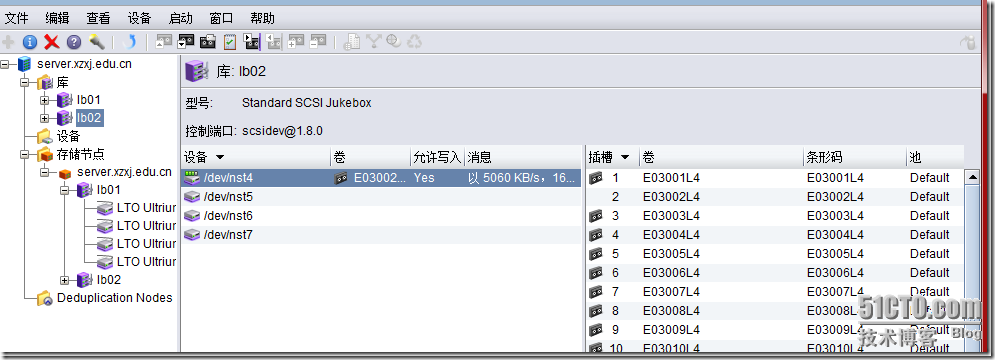The image size is (995, 360).
Task: Open the 窗口 menu
Action: pos(221,18)
